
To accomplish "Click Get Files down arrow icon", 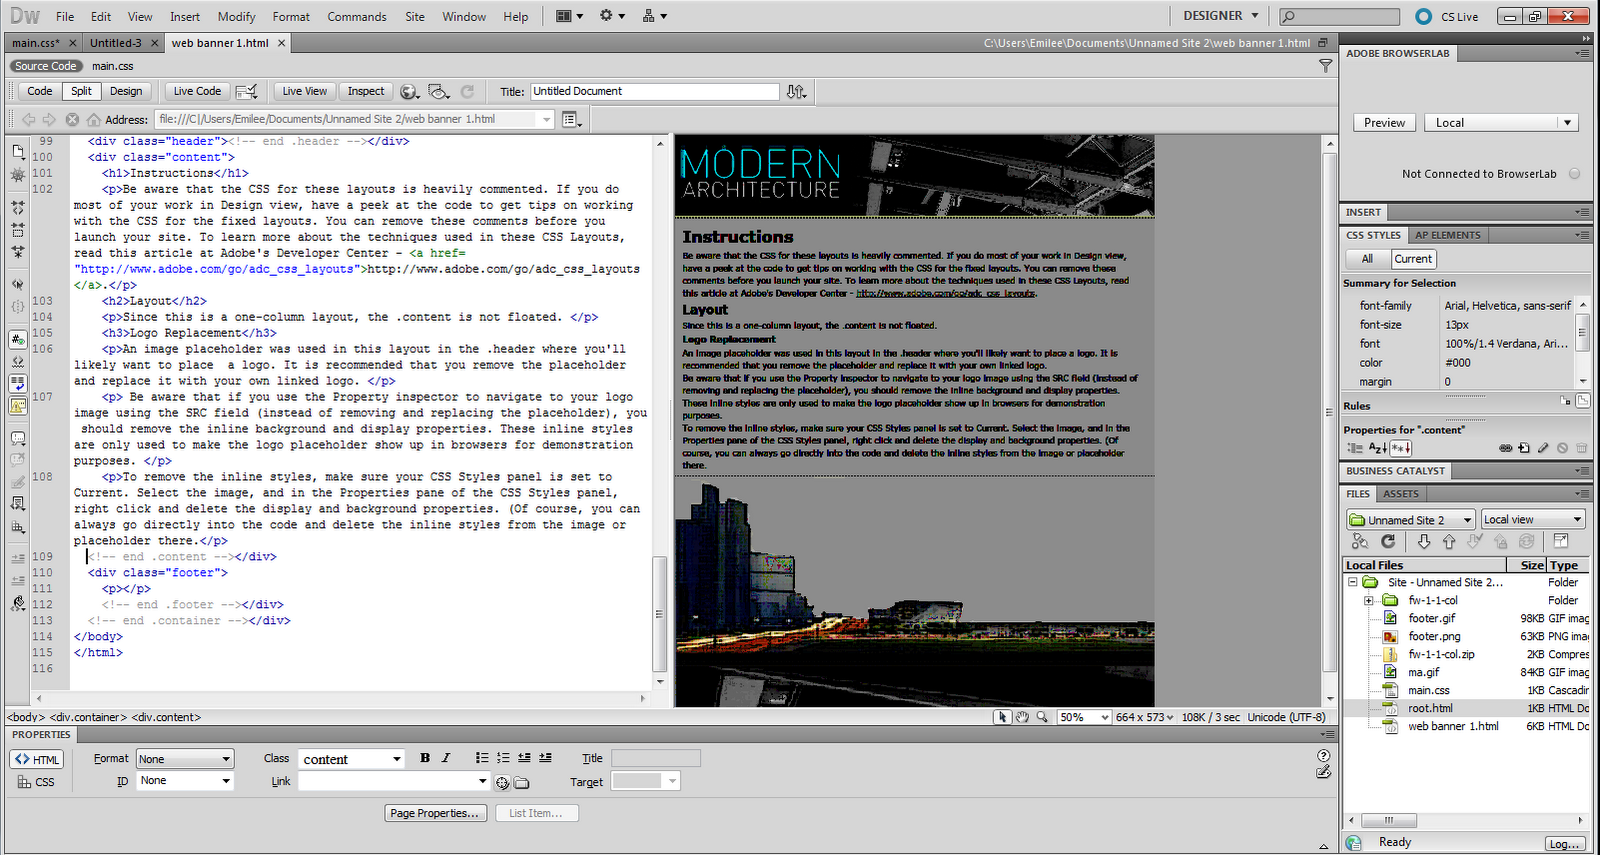I will tap(1424, 541).
